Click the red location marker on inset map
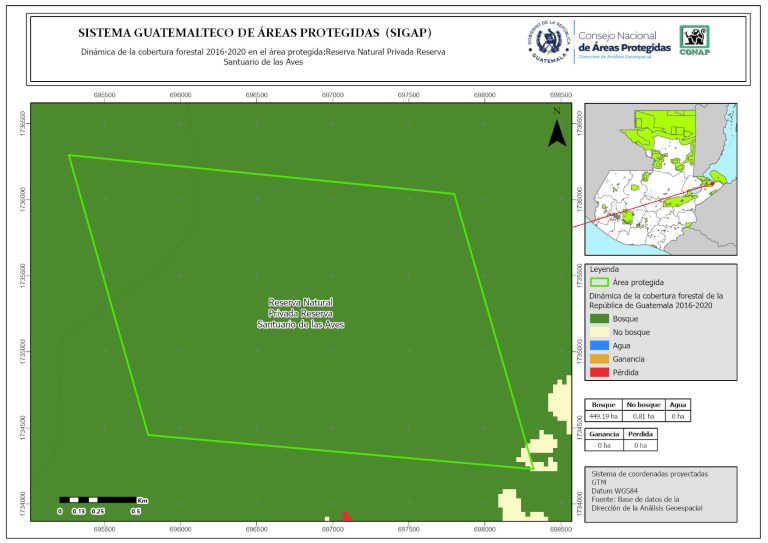The height and width of the screenshot is (543, 768). click(711, 183)
